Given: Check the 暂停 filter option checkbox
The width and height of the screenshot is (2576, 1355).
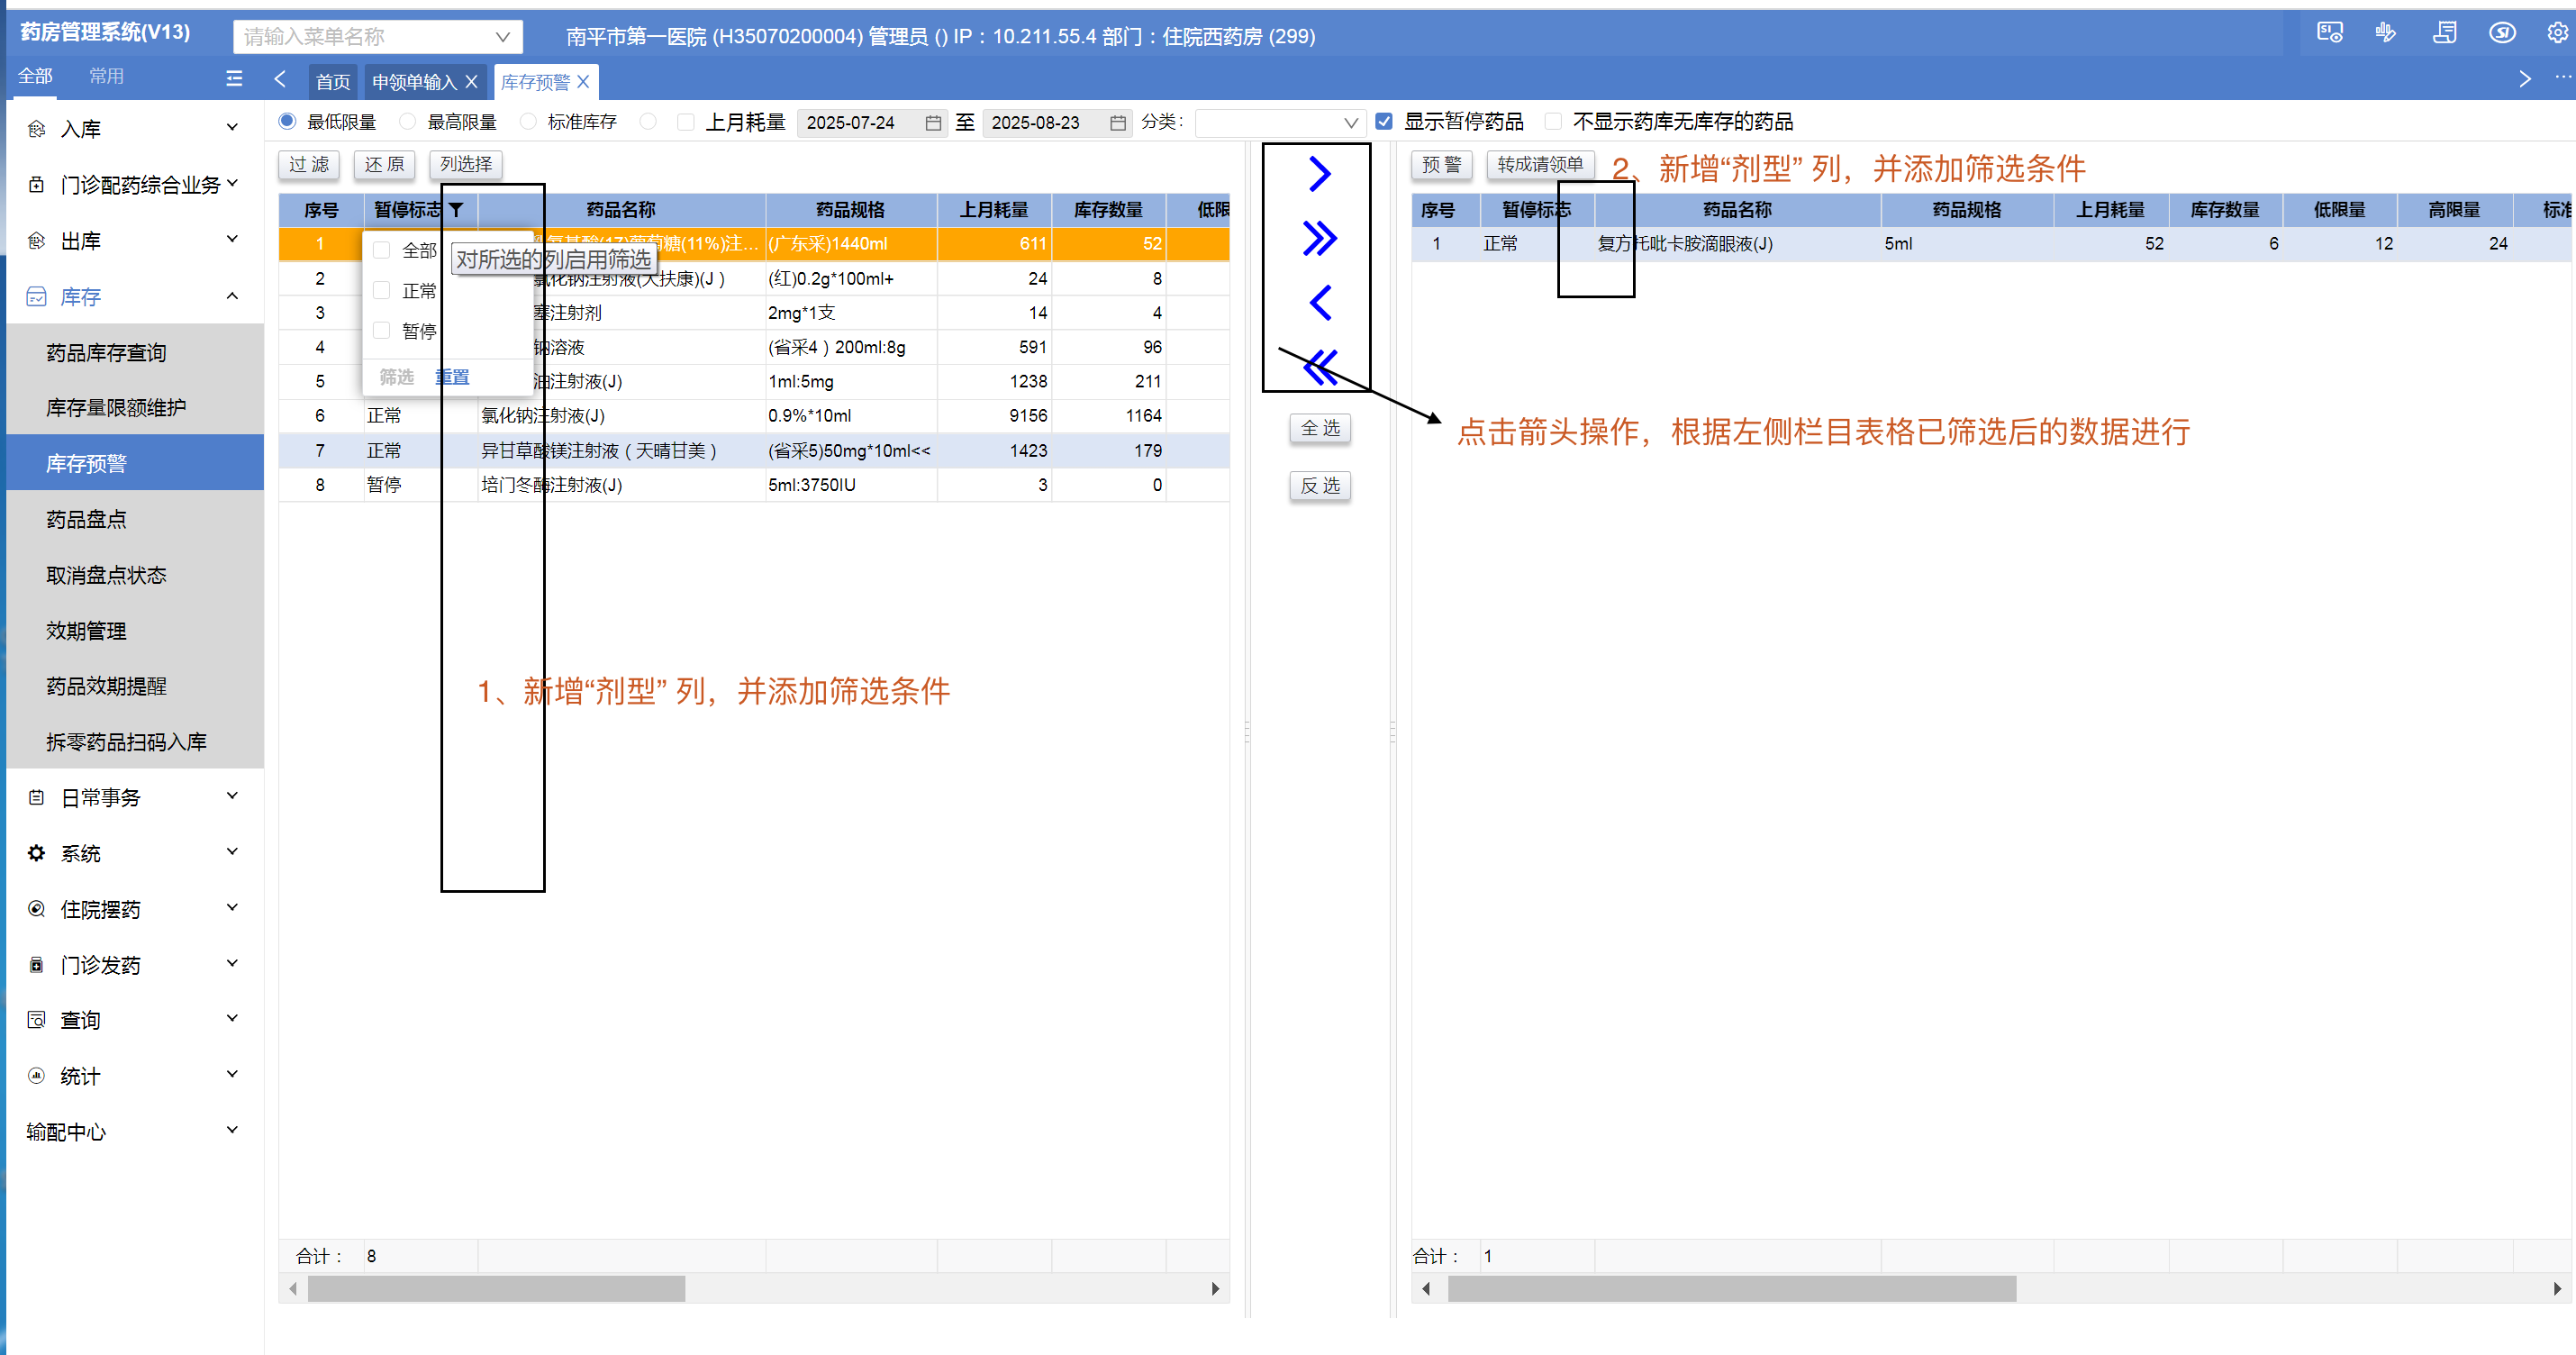Looking at the screenshot, I should tap(382, 331).
